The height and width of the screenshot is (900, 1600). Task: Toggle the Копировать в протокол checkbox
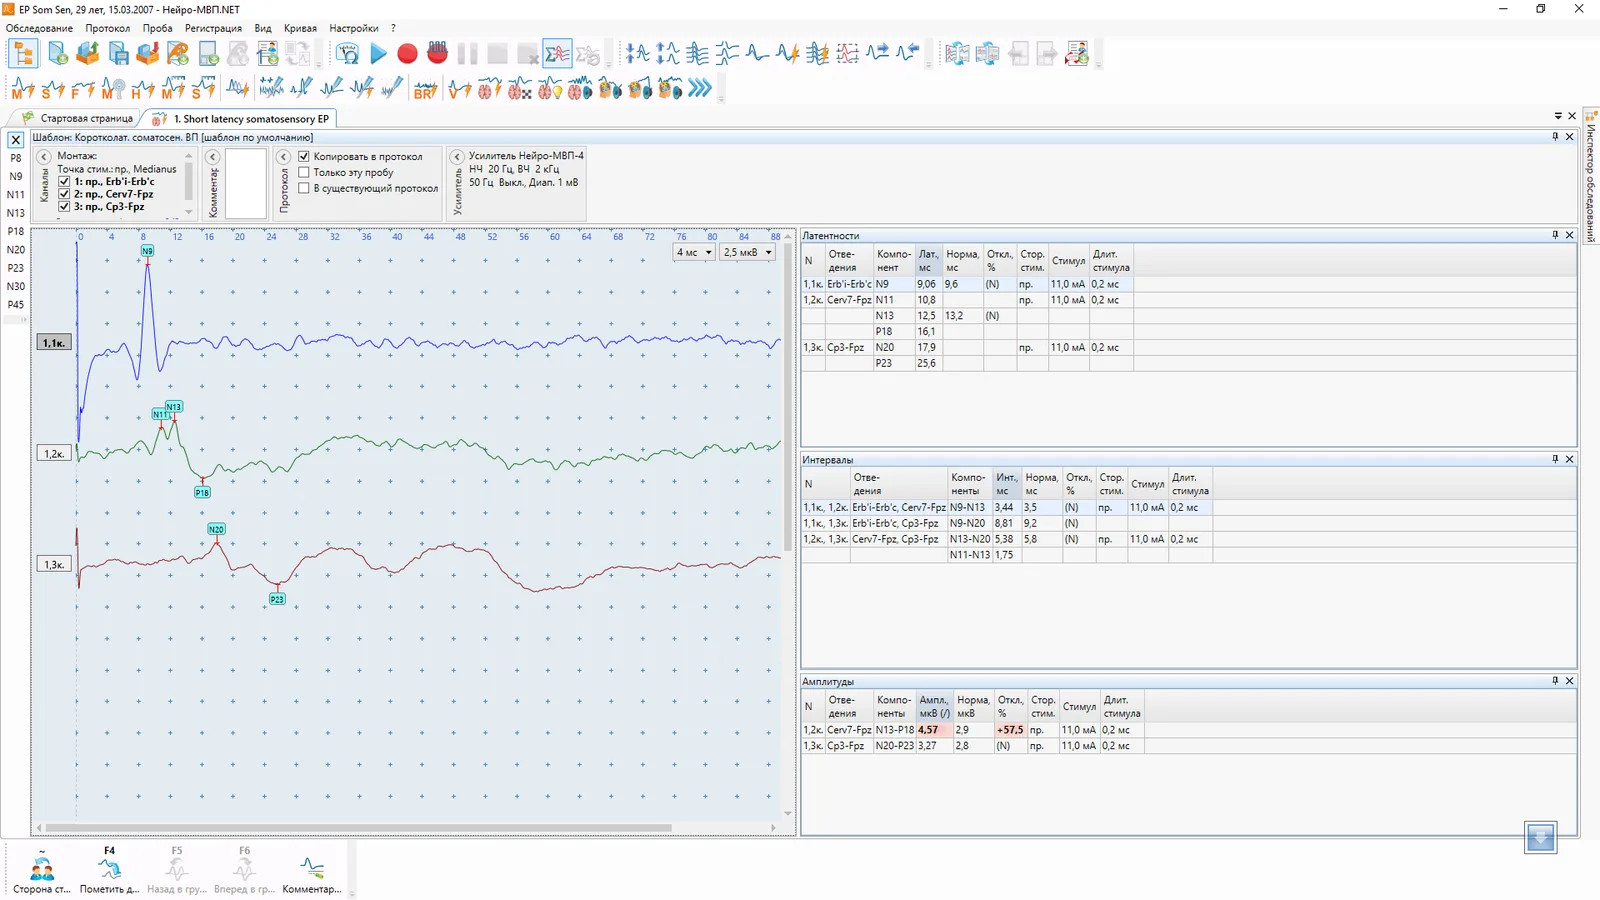pyautogui.click(x=304, y=156)
